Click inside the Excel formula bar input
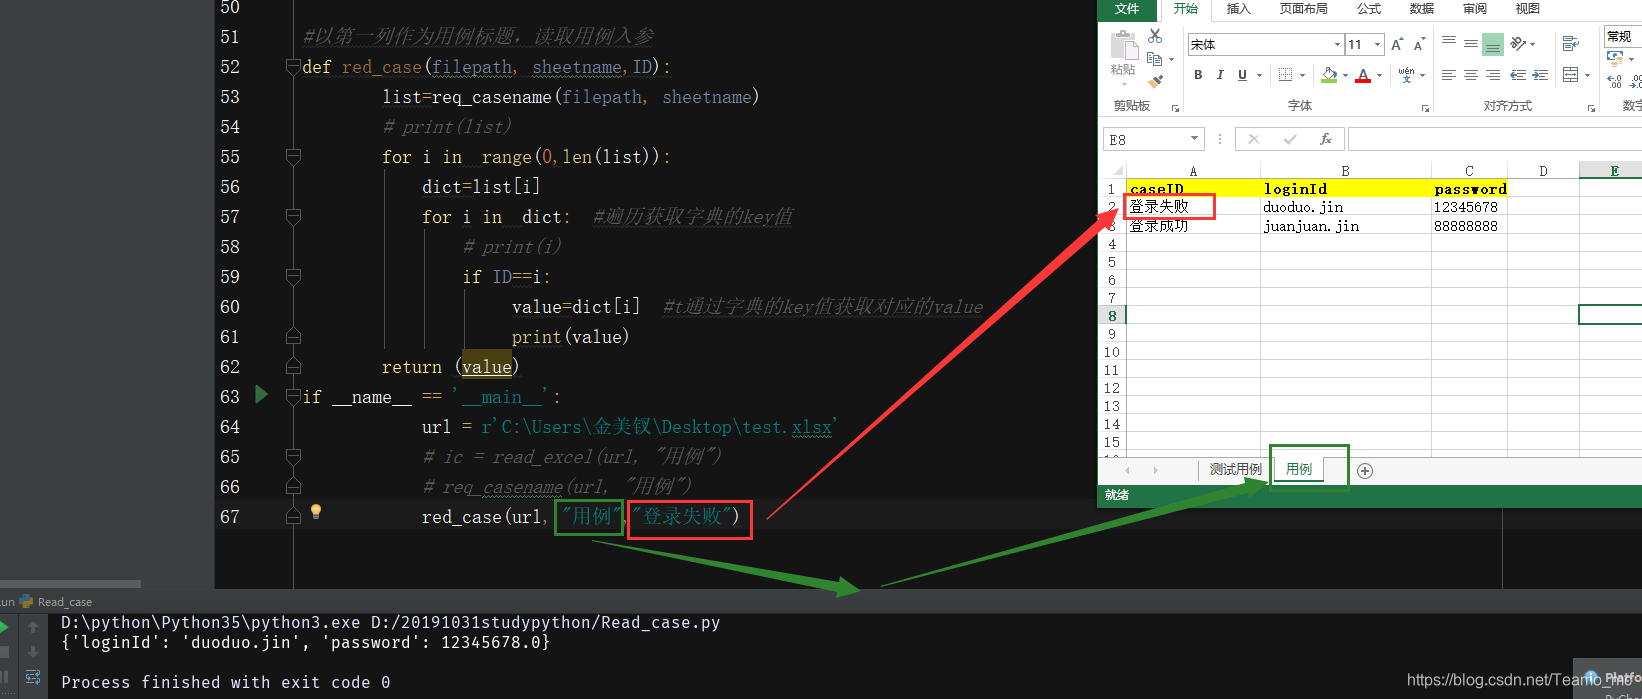Screen dimensions: 1642x699 click(1494, 139)
